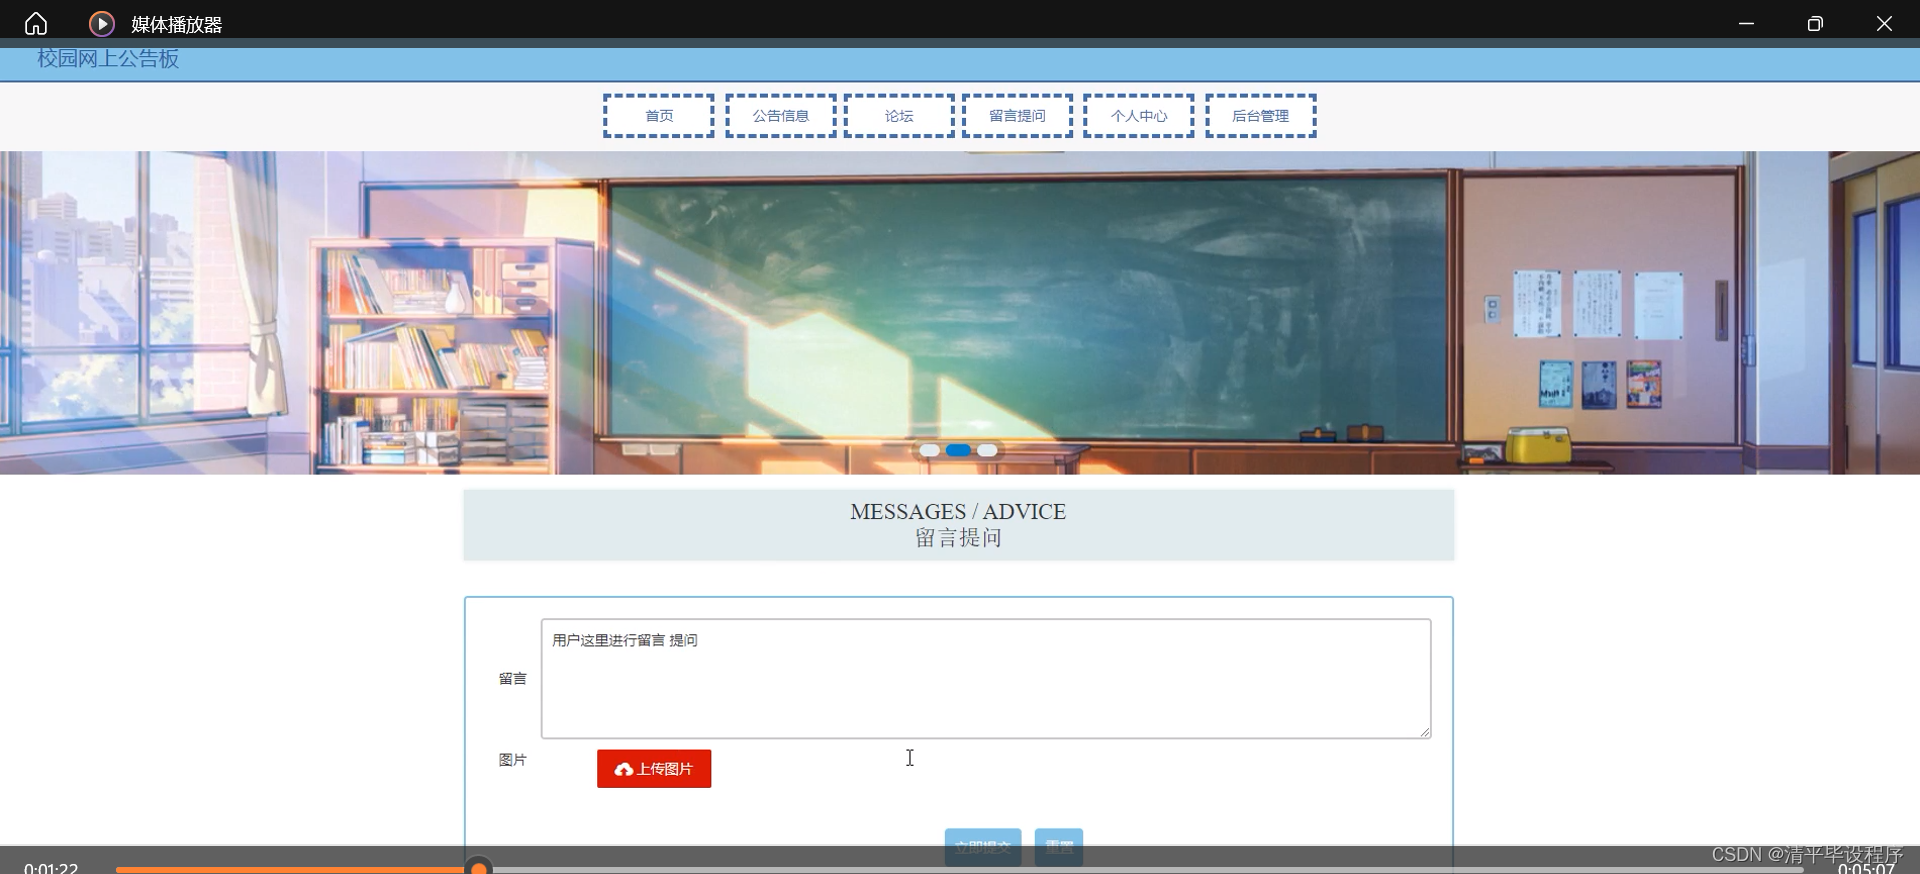The image size is (1920, 874).
Task: Click the 重置 reset button
Action: coord(1059,847)
